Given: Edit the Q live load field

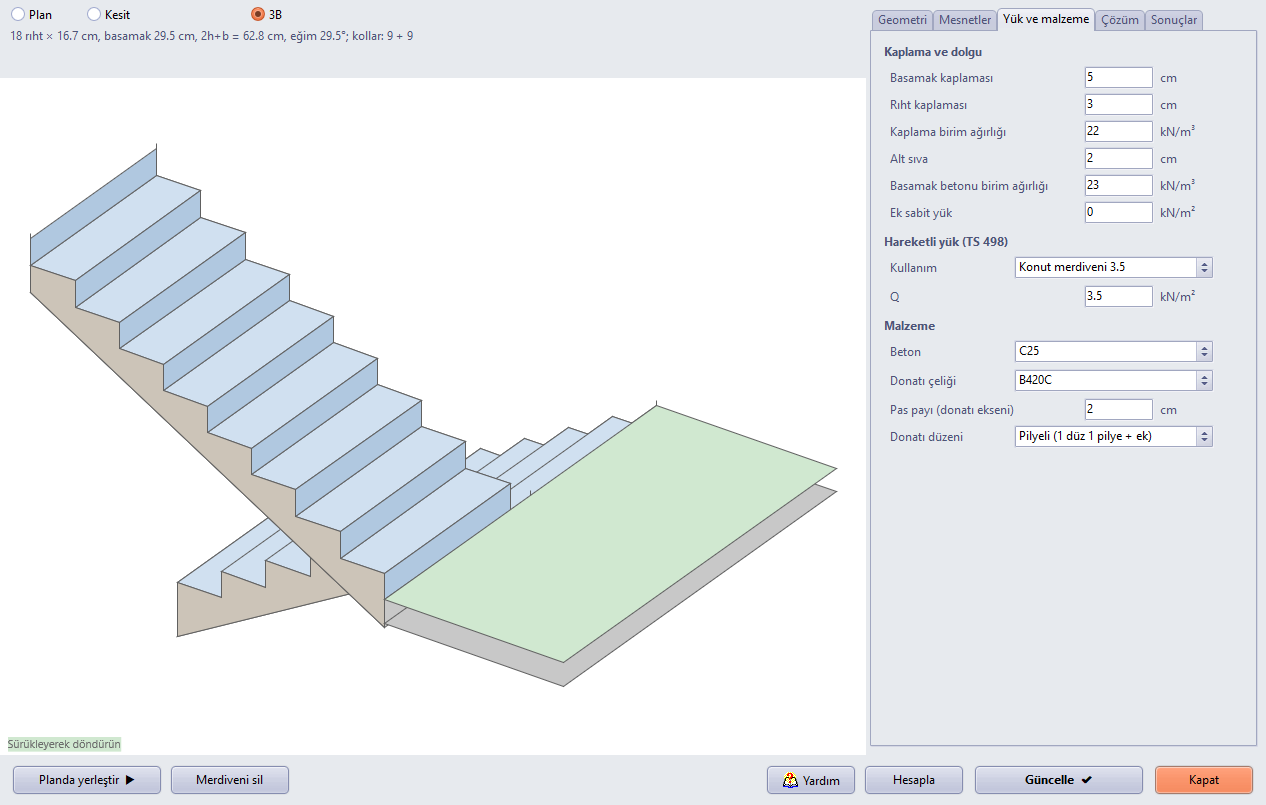Looking at the screenshot, I should (x=1119, y=297).
